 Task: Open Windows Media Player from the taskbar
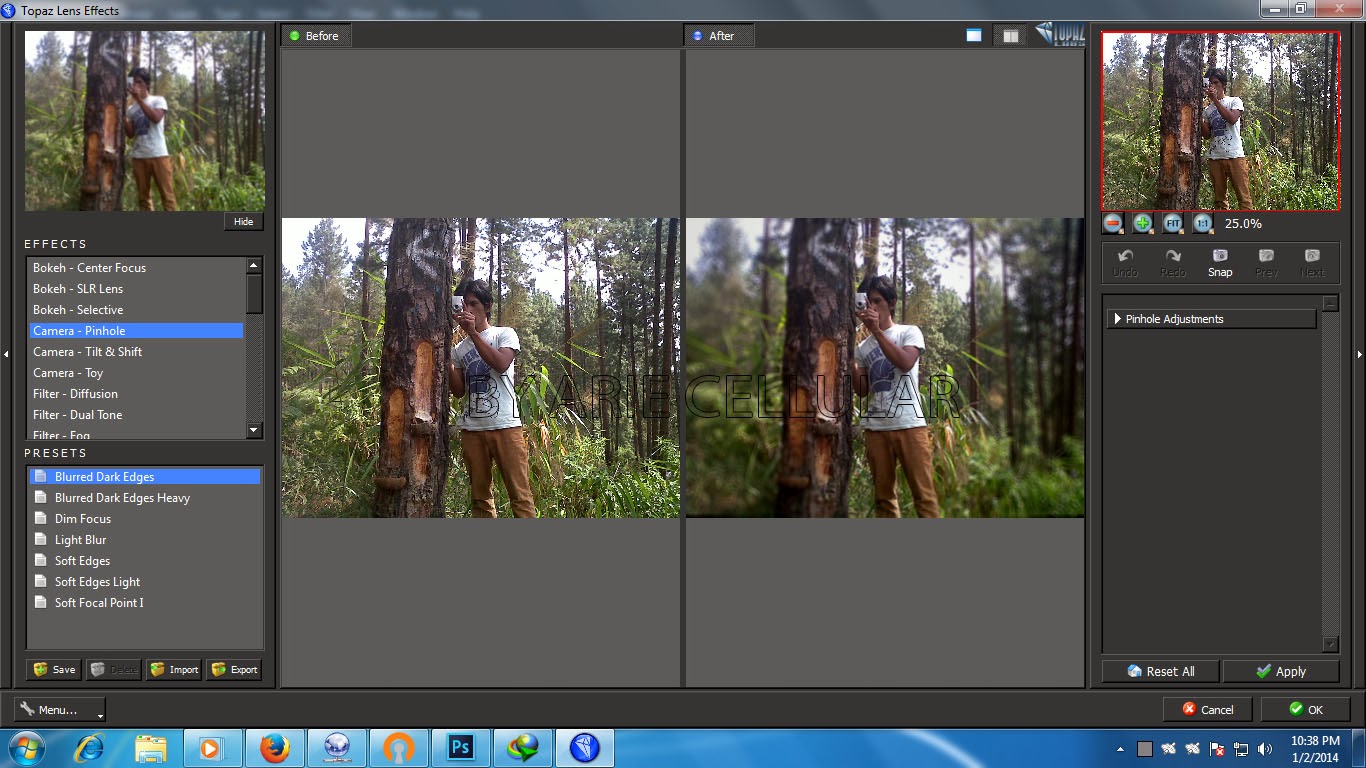[212, 748]
